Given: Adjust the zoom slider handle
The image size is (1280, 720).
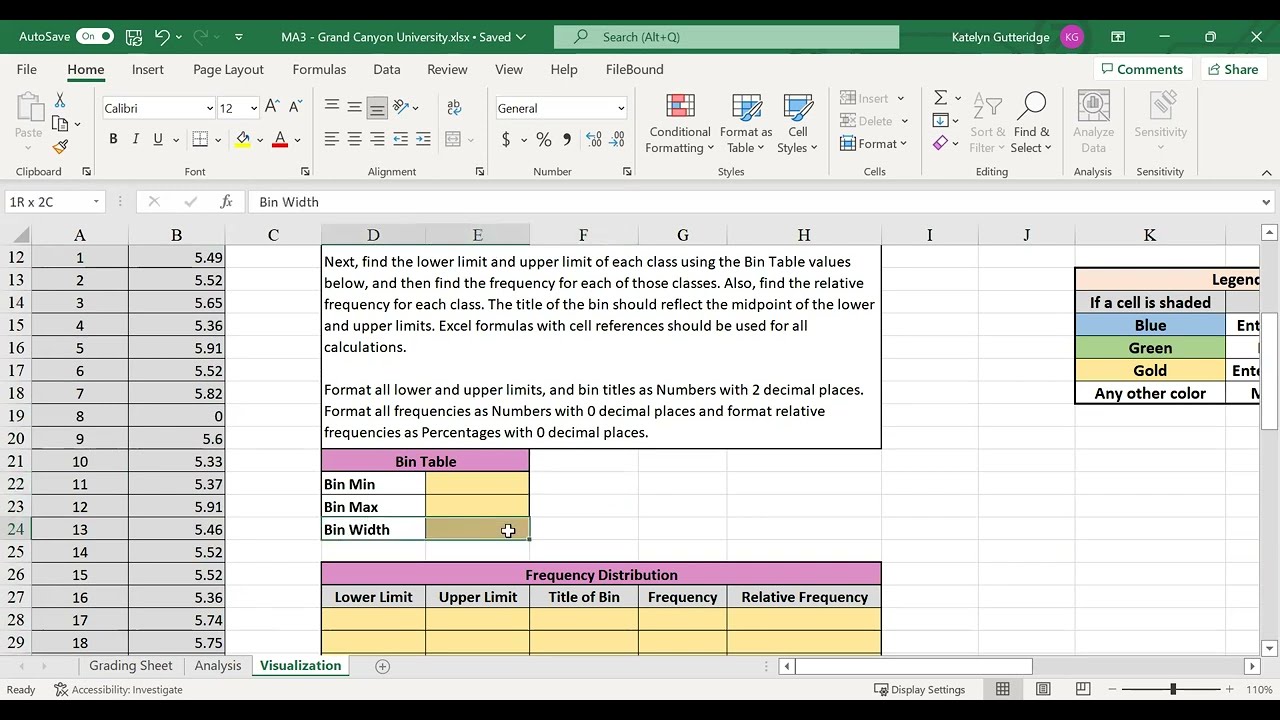Looking at the screenshot, I should (x=1173, y=689).
